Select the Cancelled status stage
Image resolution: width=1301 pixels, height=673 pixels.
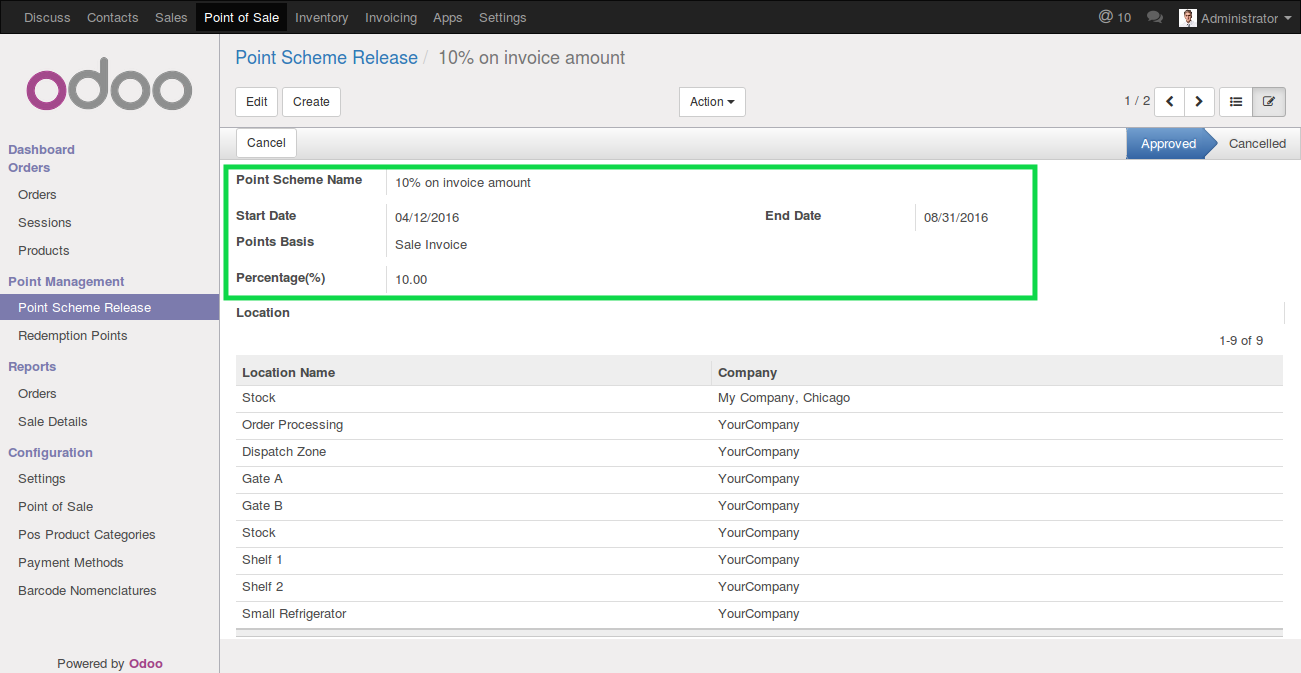pos(1257,144)
